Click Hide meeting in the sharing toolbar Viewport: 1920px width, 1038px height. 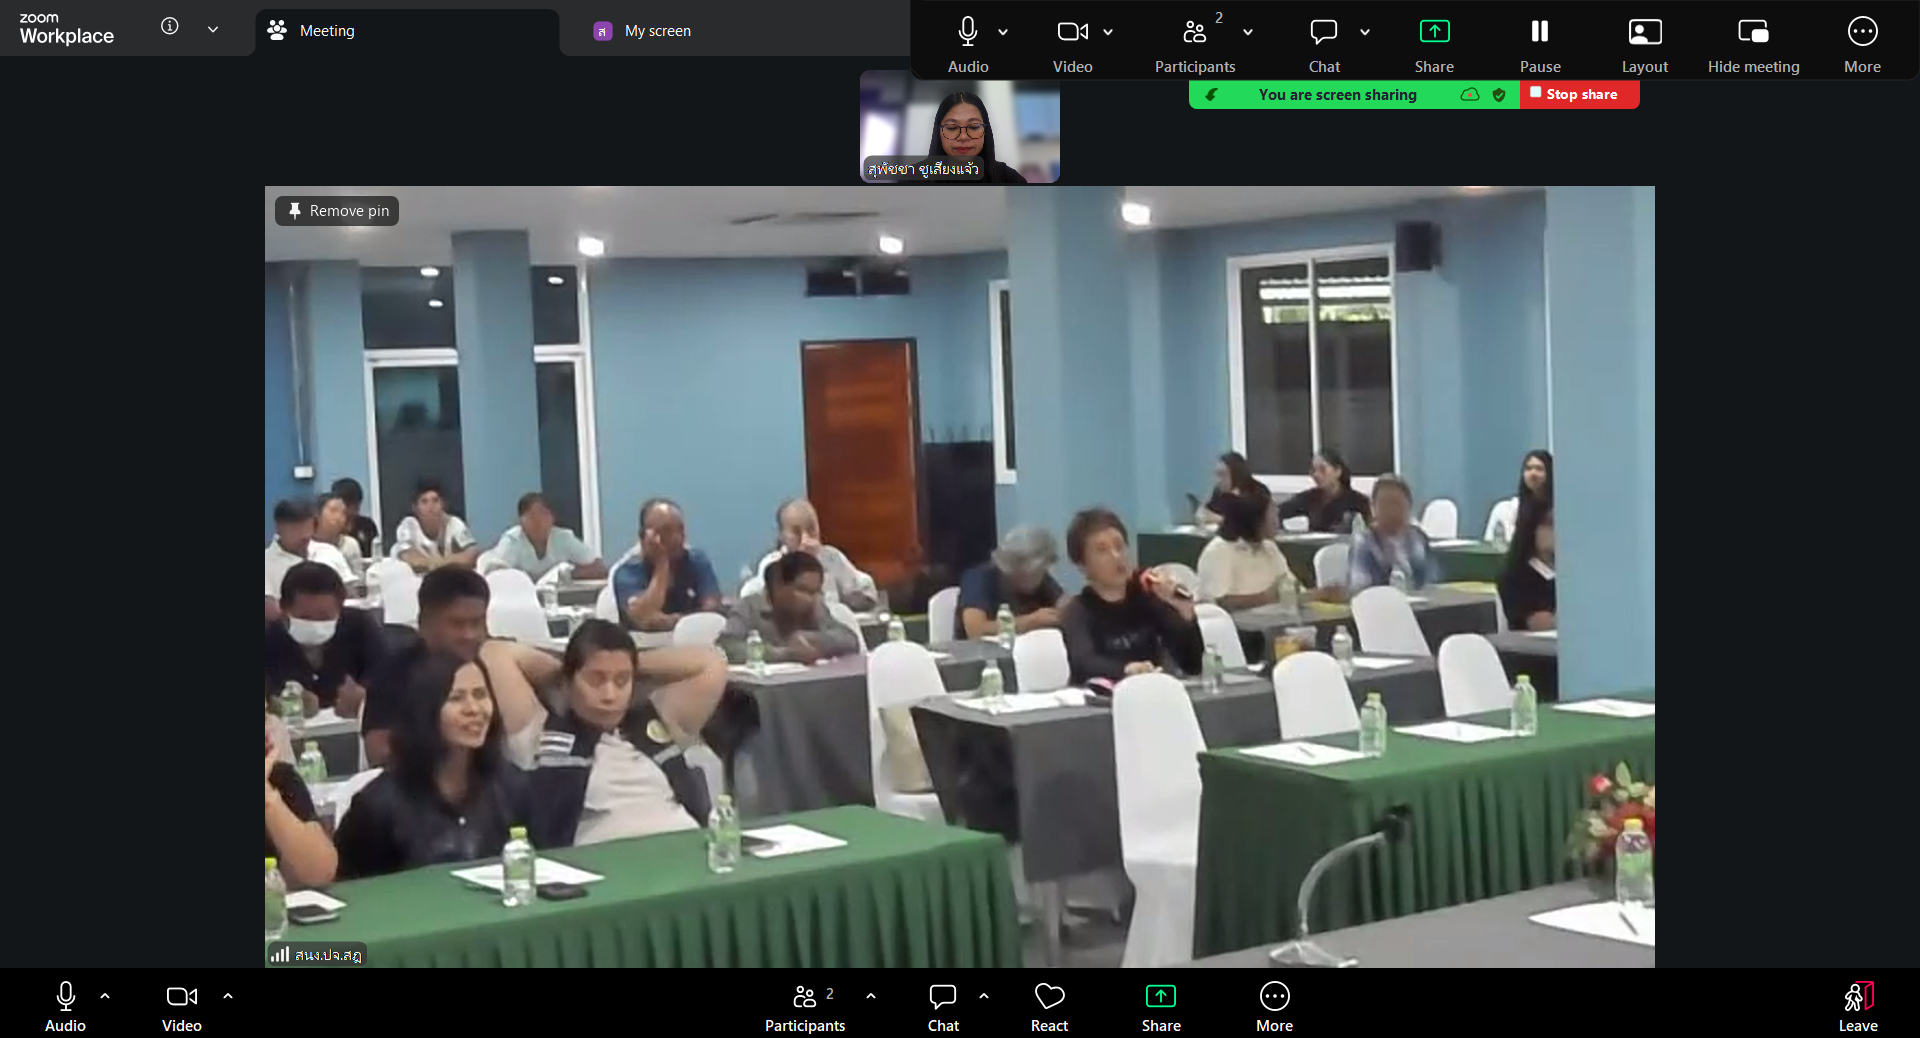[1752, 44]
